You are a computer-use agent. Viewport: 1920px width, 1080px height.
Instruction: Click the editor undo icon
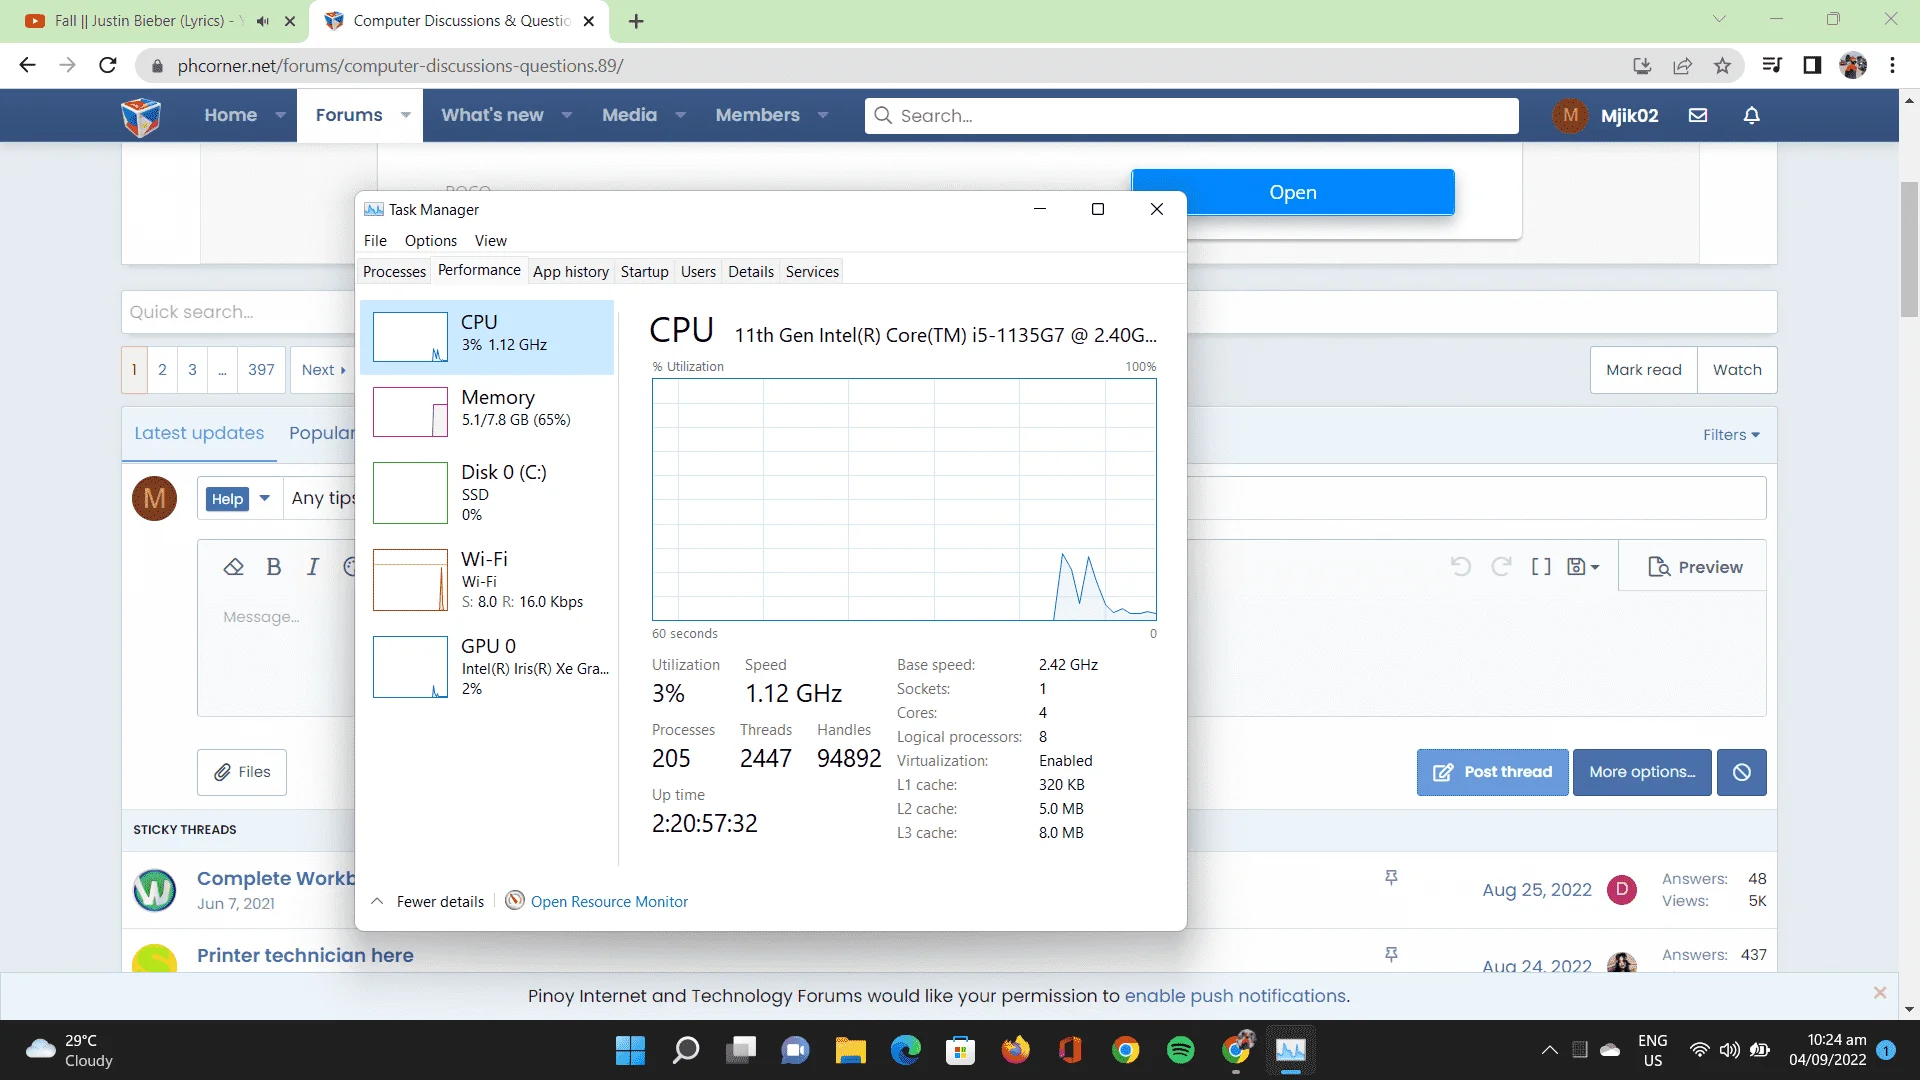(1461, 567)
